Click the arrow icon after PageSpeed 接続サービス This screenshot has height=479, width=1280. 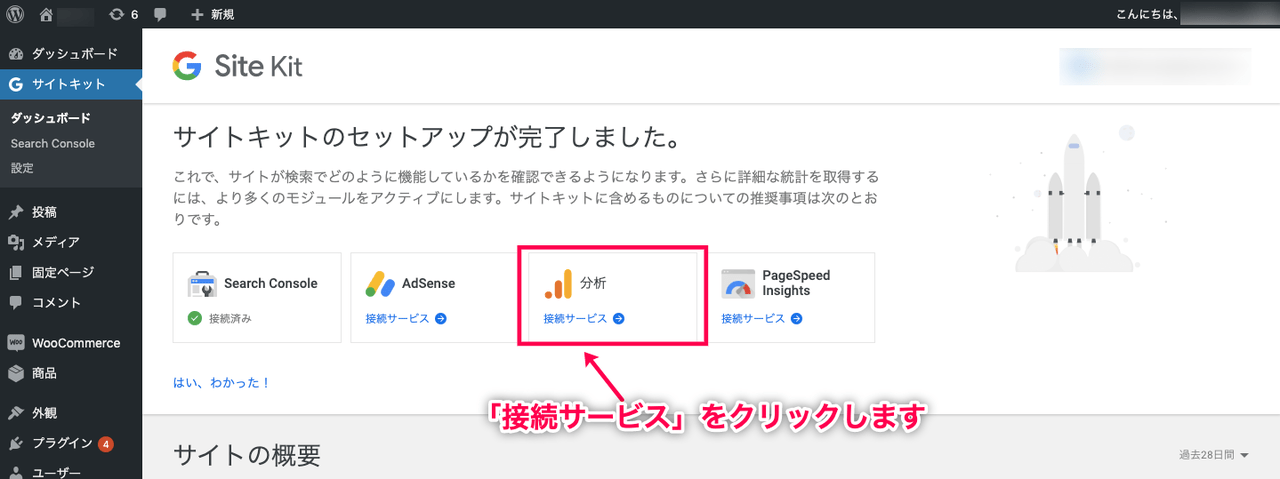click(797, 319)
